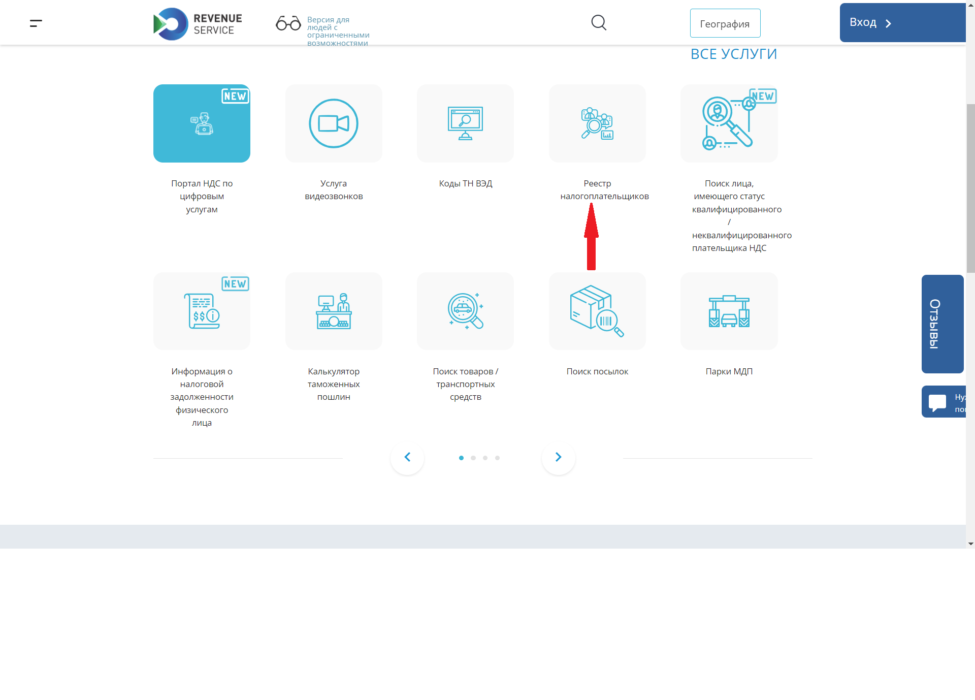The image size is (975, 700).
Task: Open the Отзывы feedback side tab
Action: pyautogui.click(x=942, y=324)
